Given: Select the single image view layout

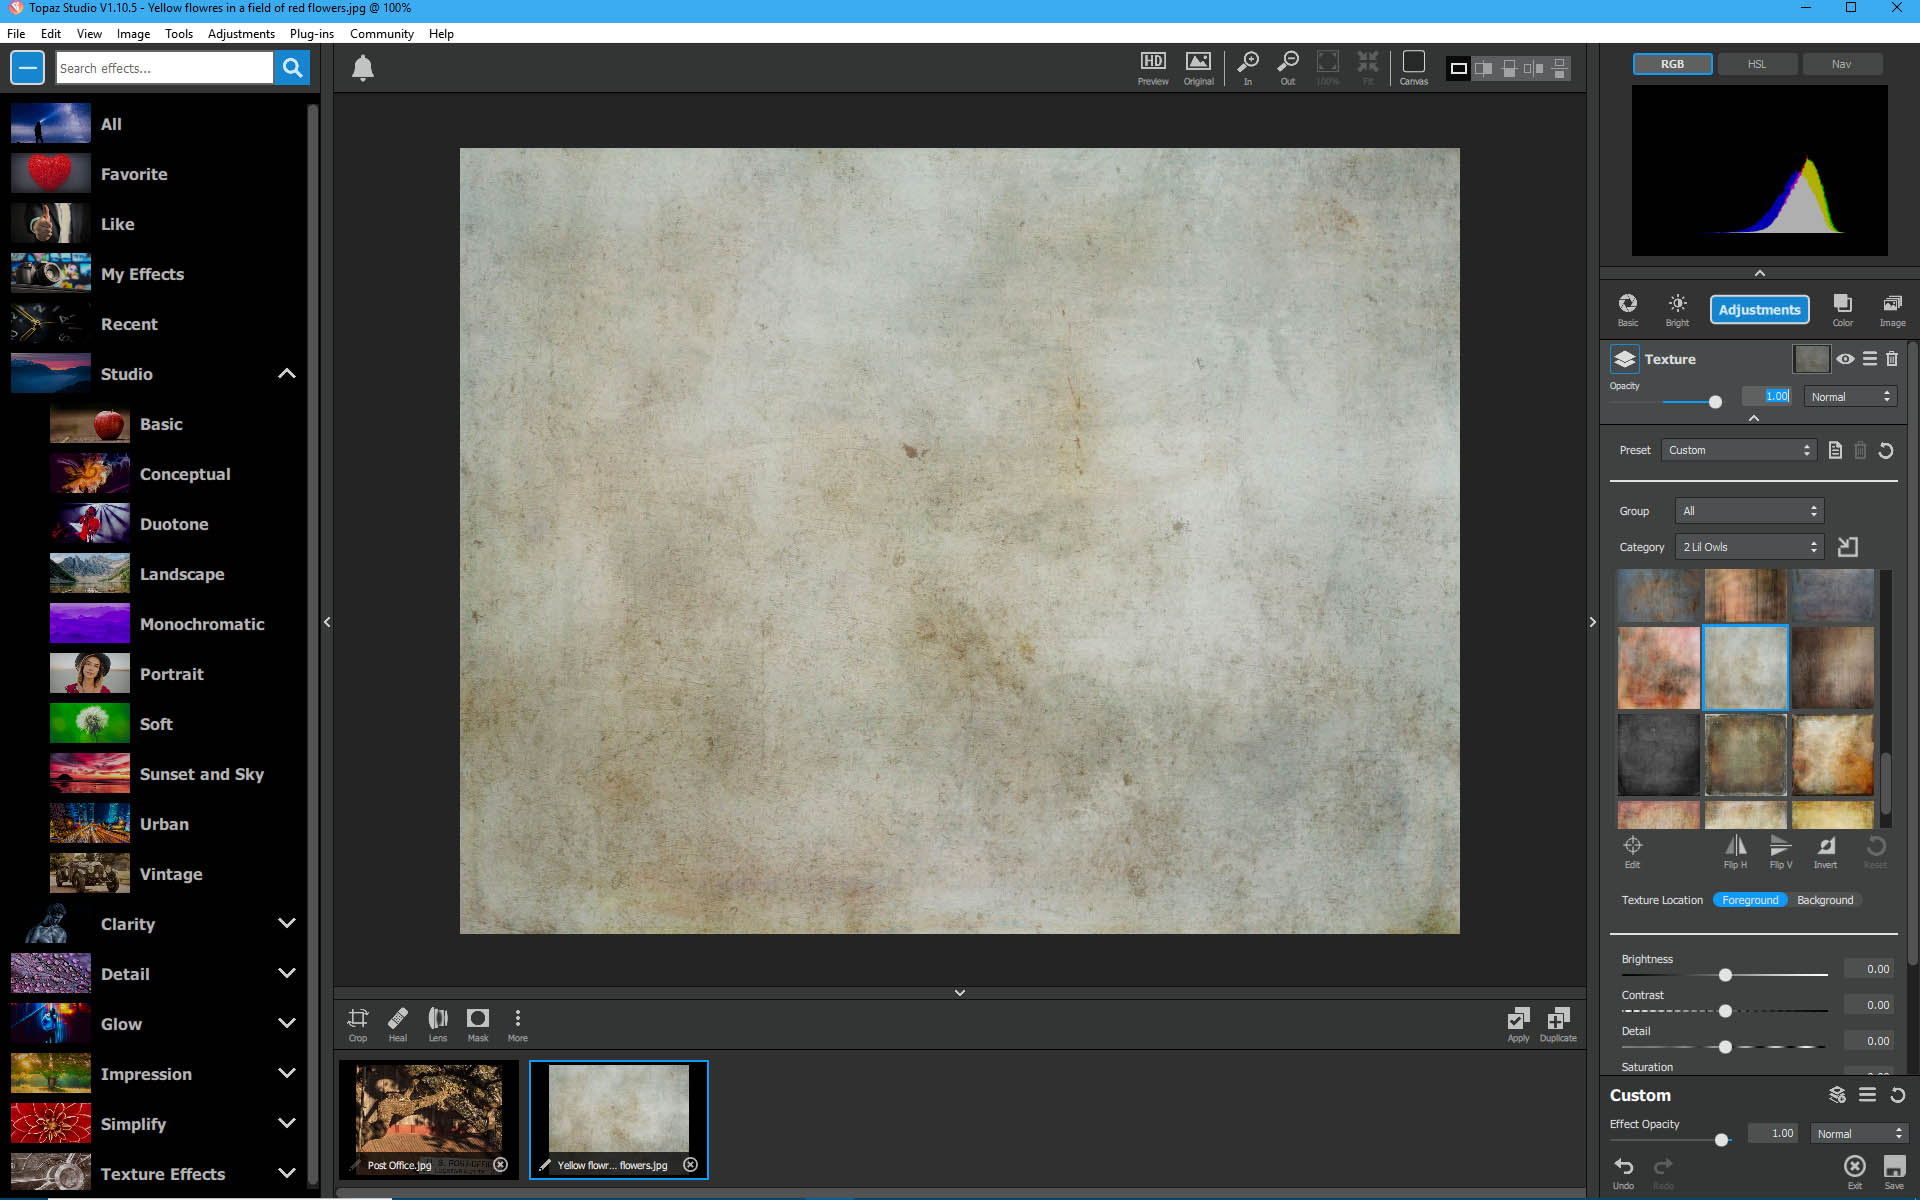Looking at the screenshot, I should pos(1459,68).
